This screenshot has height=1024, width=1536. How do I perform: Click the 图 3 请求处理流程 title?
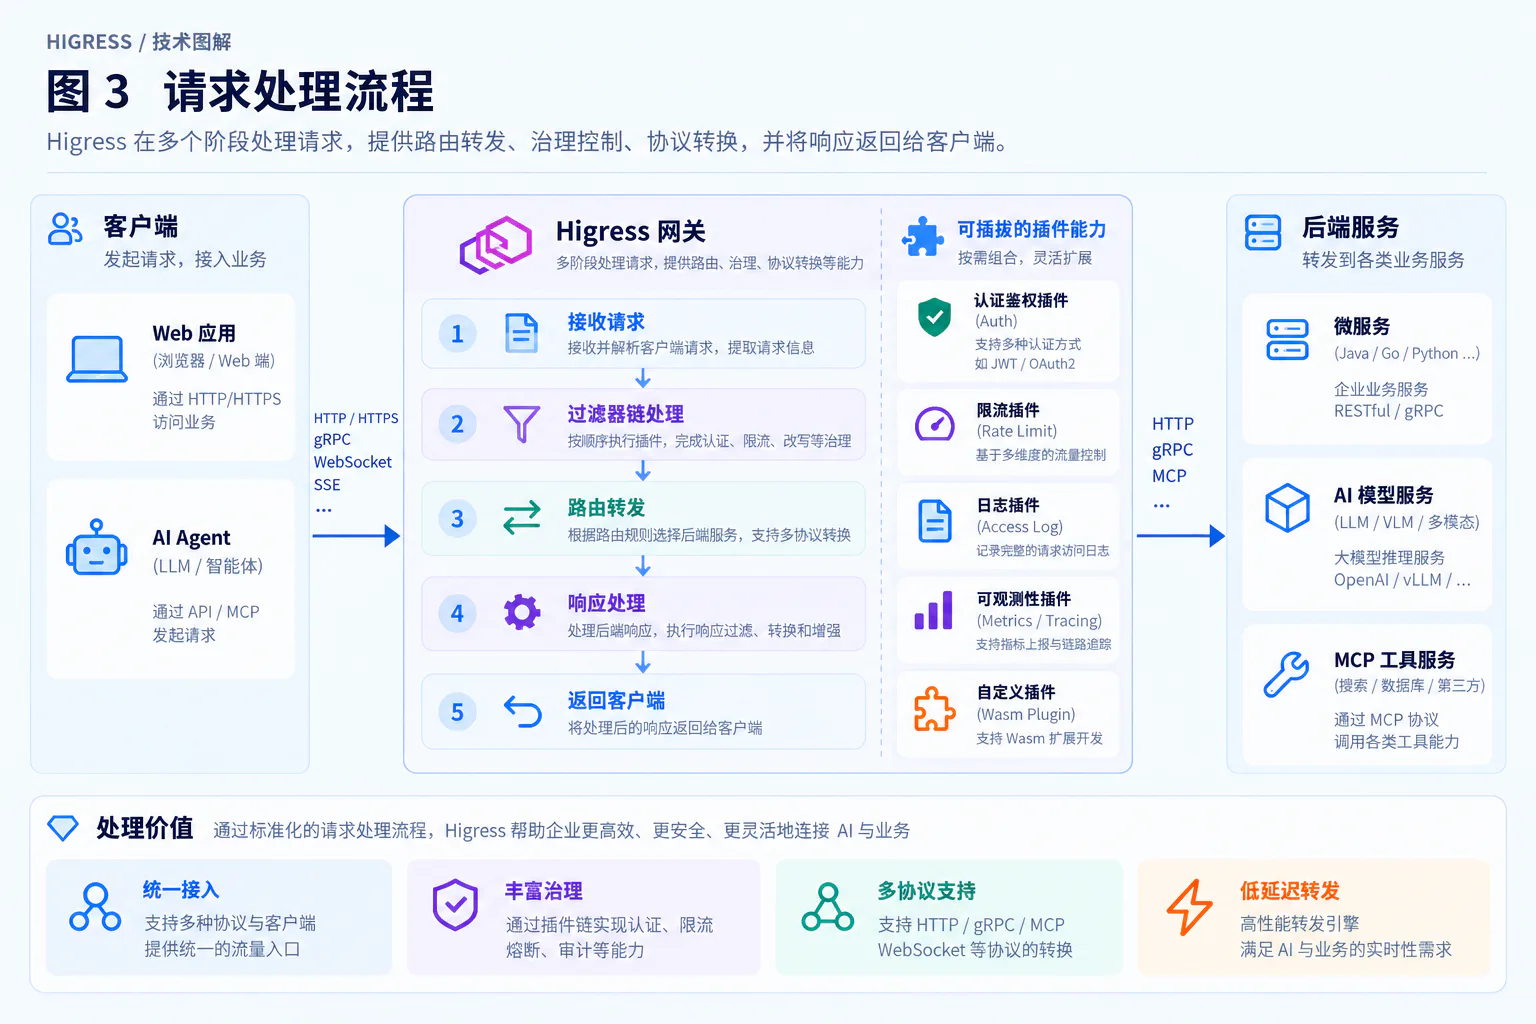(240, 92)
